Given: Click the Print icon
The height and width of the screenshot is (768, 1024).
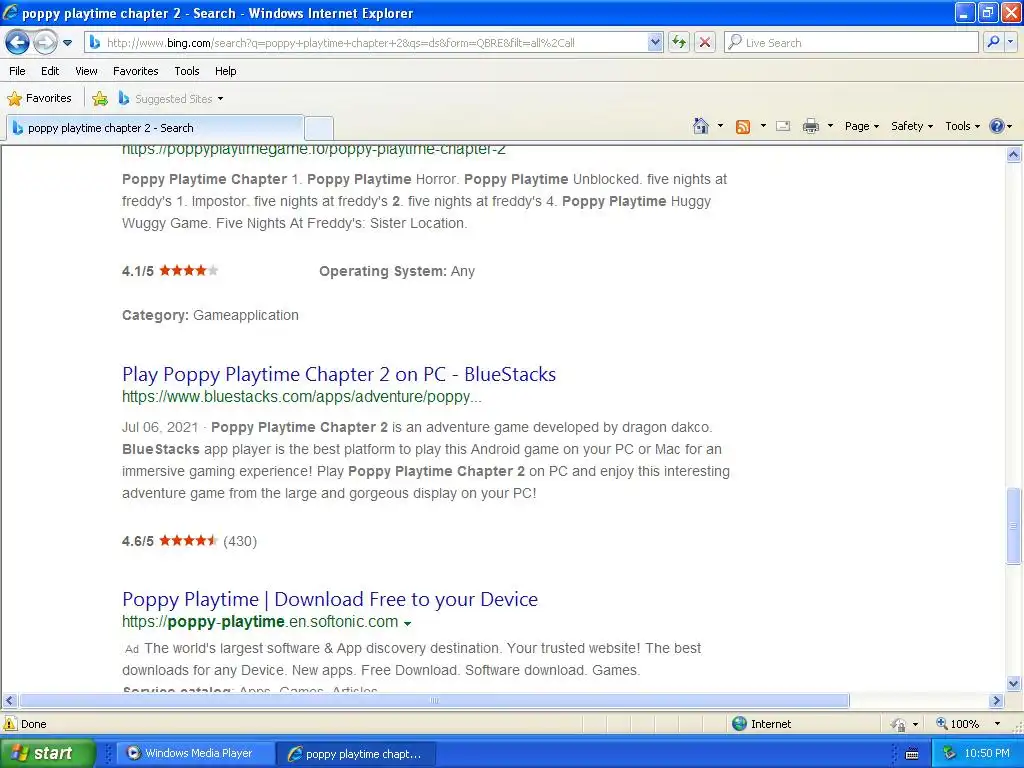Looking at the screenshot, I should (810, 126).
